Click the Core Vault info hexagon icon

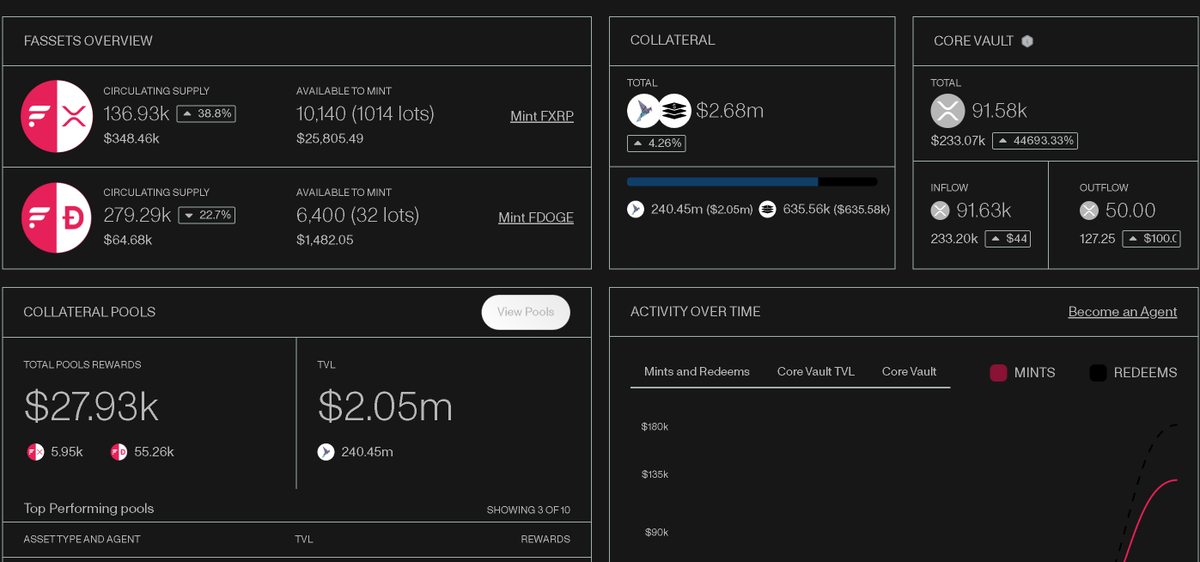1027,41
